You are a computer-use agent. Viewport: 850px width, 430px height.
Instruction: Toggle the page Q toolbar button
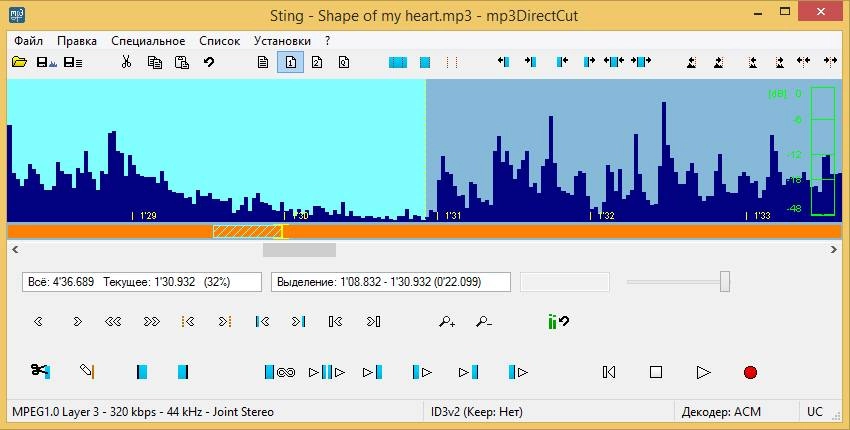pos(344,62)
